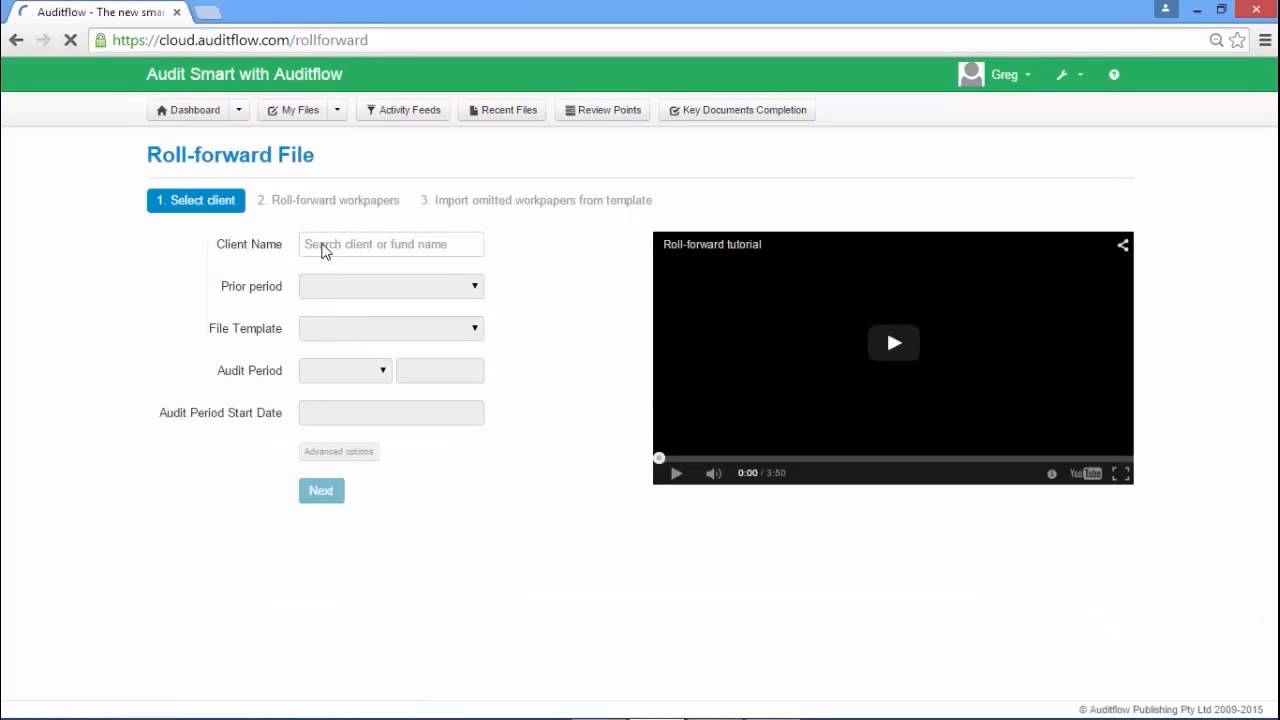Go to '2. Roll-forward workpapers' step
The image size is (1280, 720).
[x=328, y=200]
